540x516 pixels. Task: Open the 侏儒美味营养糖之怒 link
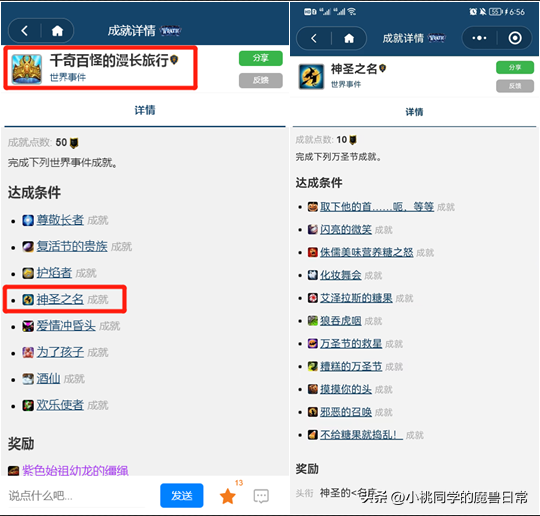click(366, 252)
